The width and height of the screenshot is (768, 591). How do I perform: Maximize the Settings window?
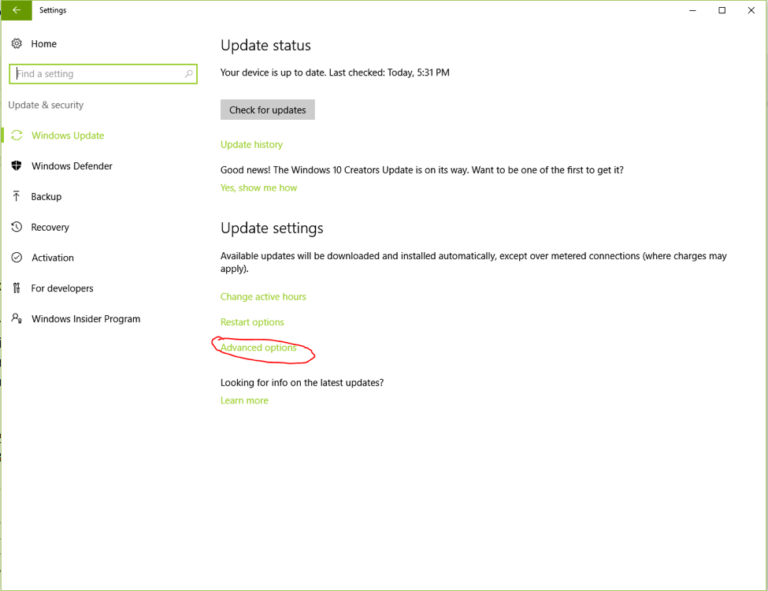pos(722,10)
